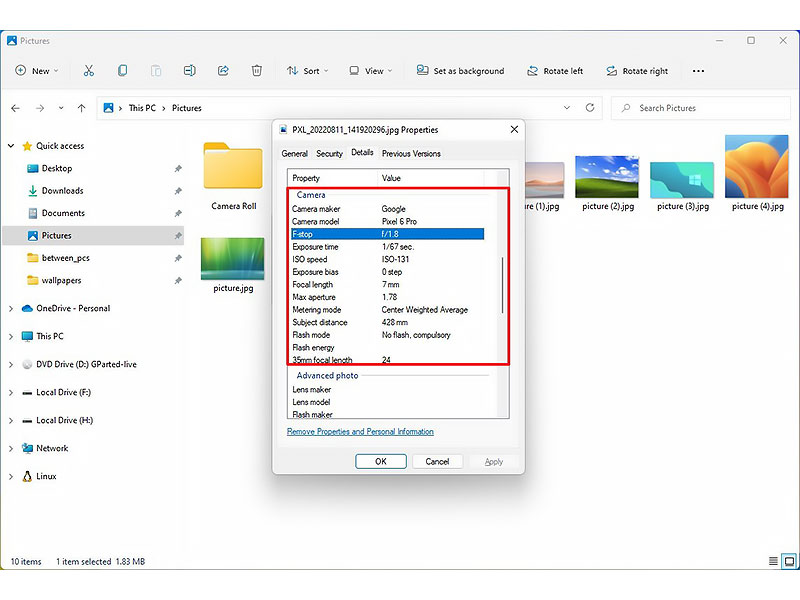Select the Metering mode row
Image resolution: width=800 pixels, height=600 pixels.
pos(387,310)
